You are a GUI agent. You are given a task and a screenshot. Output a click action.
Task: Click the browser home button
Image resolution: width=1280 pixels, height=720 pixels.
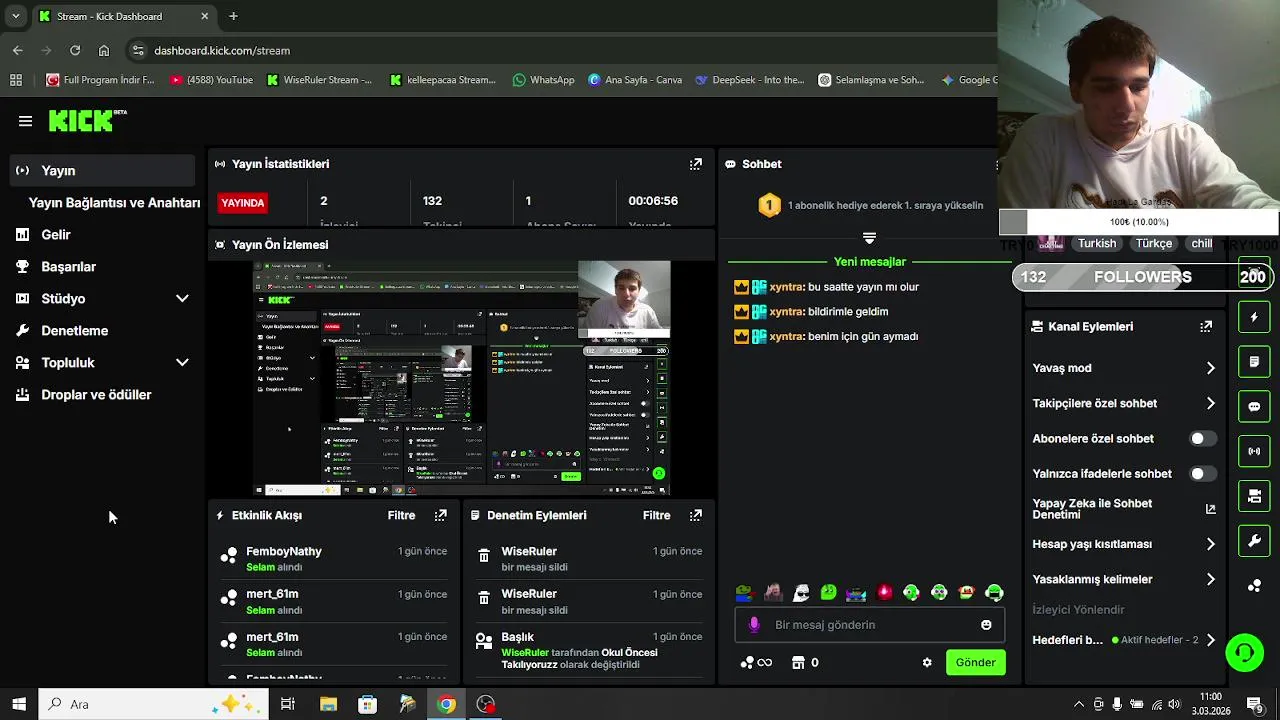pyautogui.click(x=104, y=50)
